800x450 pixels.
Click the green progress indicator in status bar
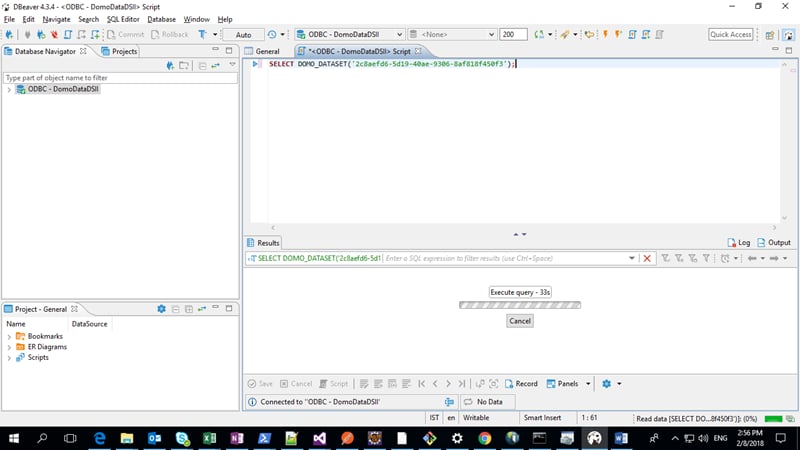point(773,419)
